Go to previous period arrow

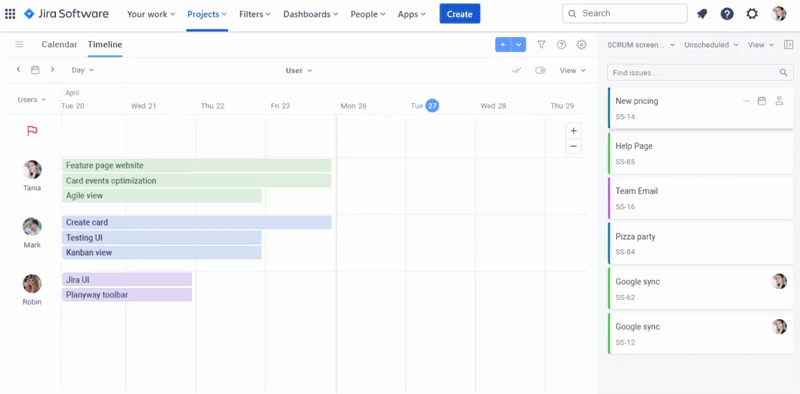point(18,69)
